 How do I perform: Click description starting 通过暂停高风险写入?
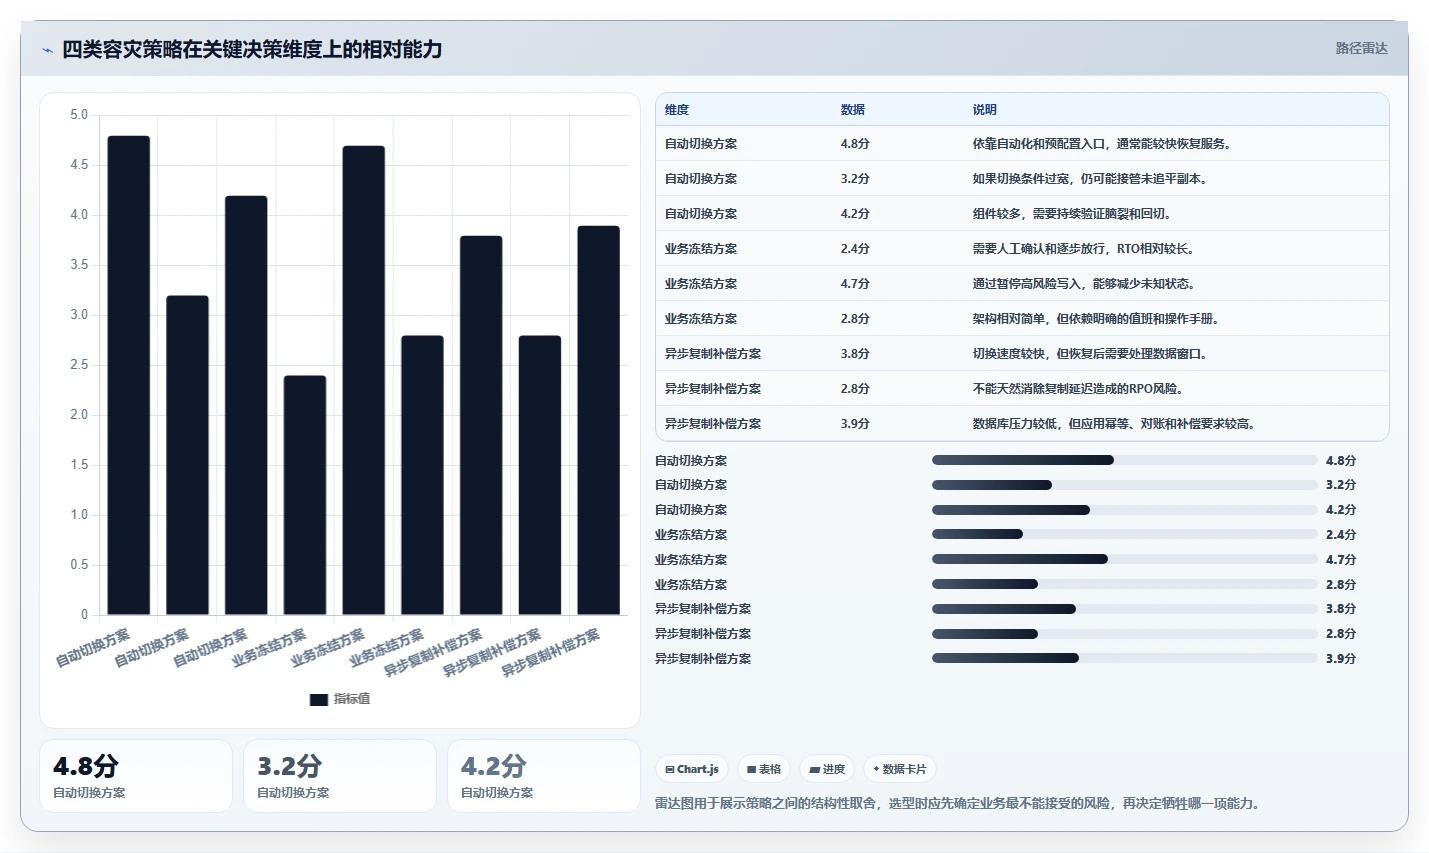[1084, 284]
